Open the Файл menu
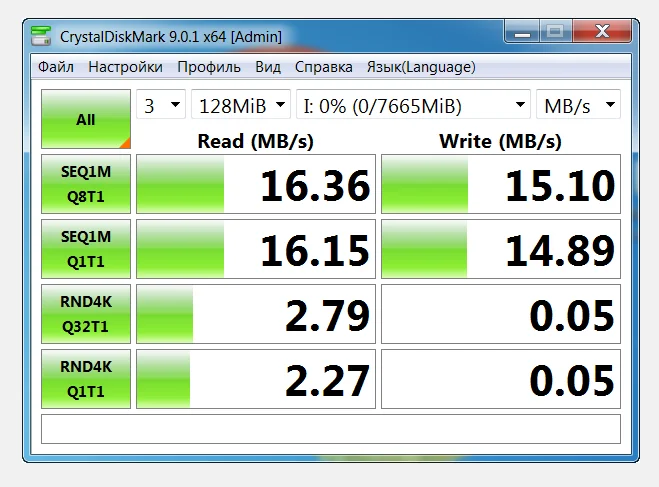Screen dimensions: 659x487 pos(55,67)
